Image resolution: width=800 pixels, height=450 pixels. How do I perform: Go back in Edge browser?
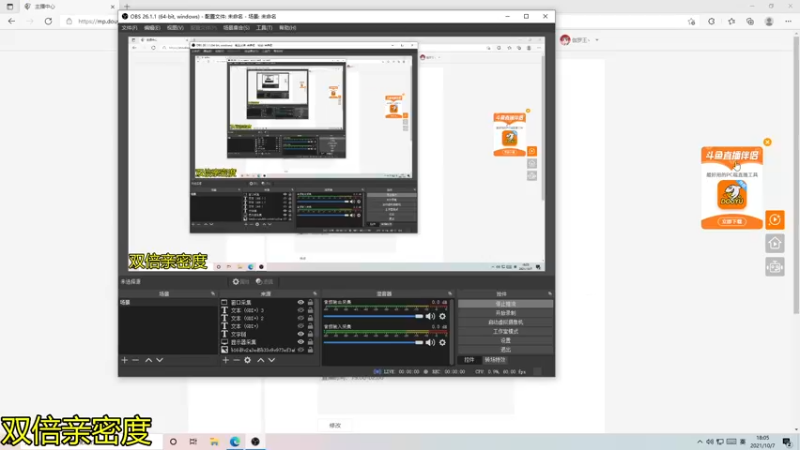click(12, 21)
